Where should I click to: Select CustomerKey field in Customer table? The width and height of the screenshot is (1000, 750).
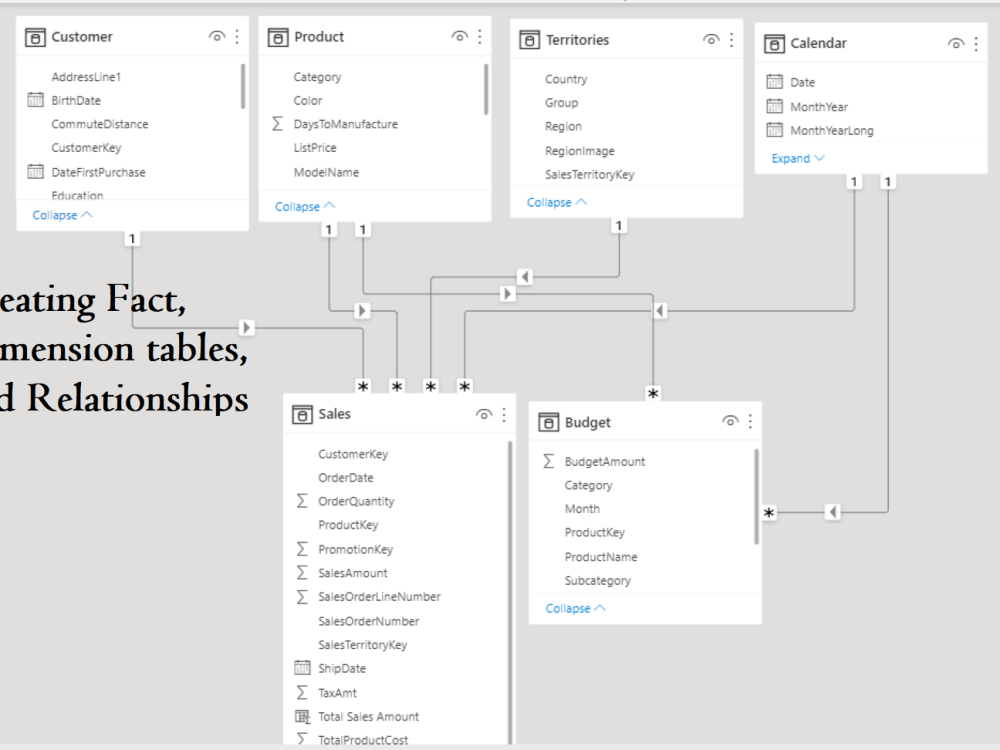click(x=86, y=148)
